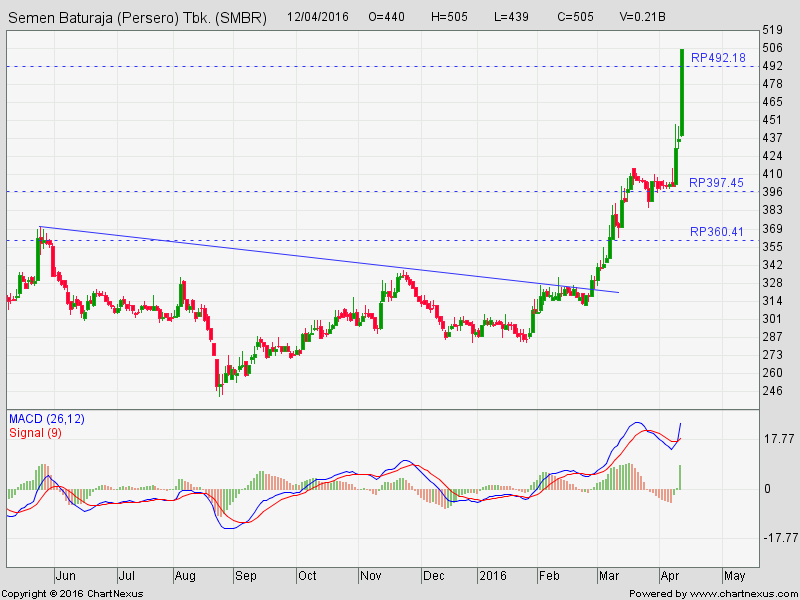Click the date 12/04/2016 in the header

318,17
